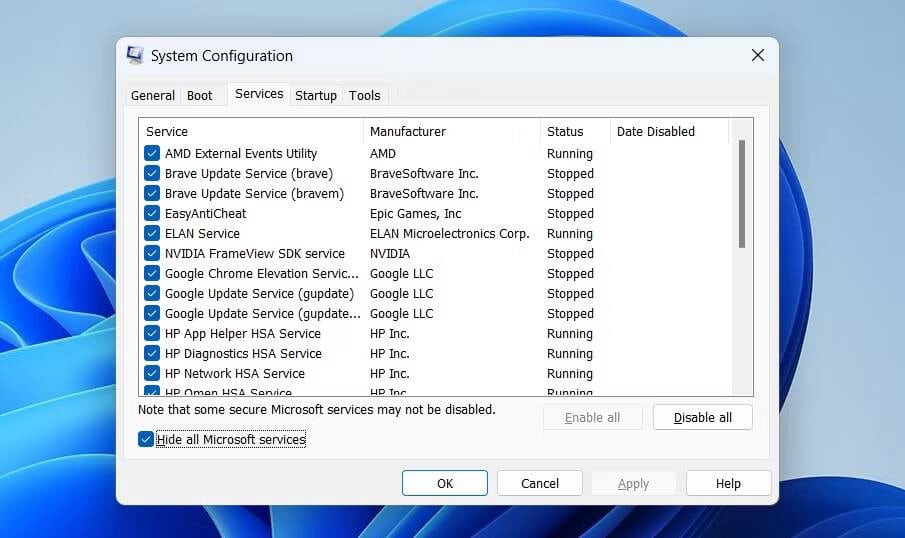Disable the ELAN Service checkbox
Image resolution: width=905 pixels, height=538 pixels.
[152, 233]
